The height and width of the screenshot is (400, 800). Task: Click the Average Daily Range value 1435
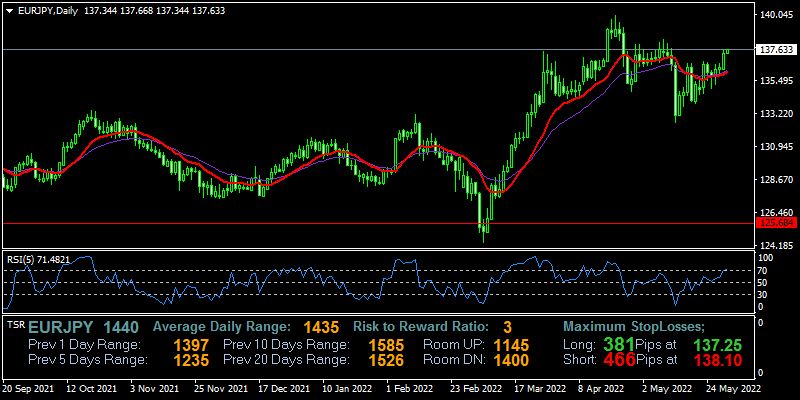click(x=321, y=327)
